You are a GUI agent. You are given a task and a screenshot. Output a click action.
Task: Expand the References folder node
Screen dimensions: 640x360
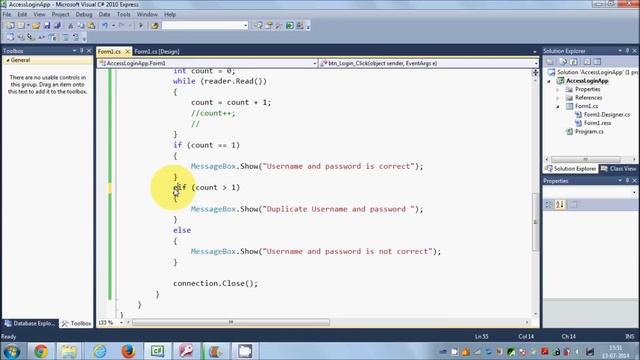coord(558,98)
